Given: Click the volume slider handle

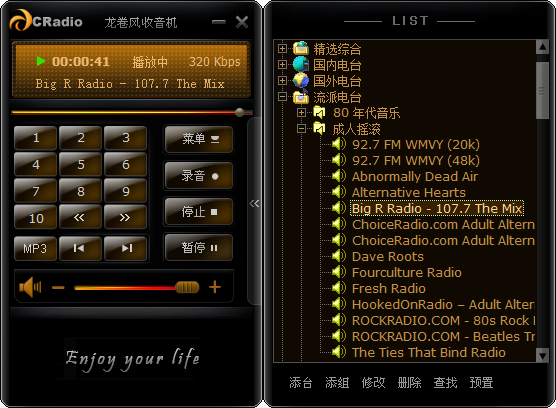Looking at the screenshot, I should click(187, 287).
